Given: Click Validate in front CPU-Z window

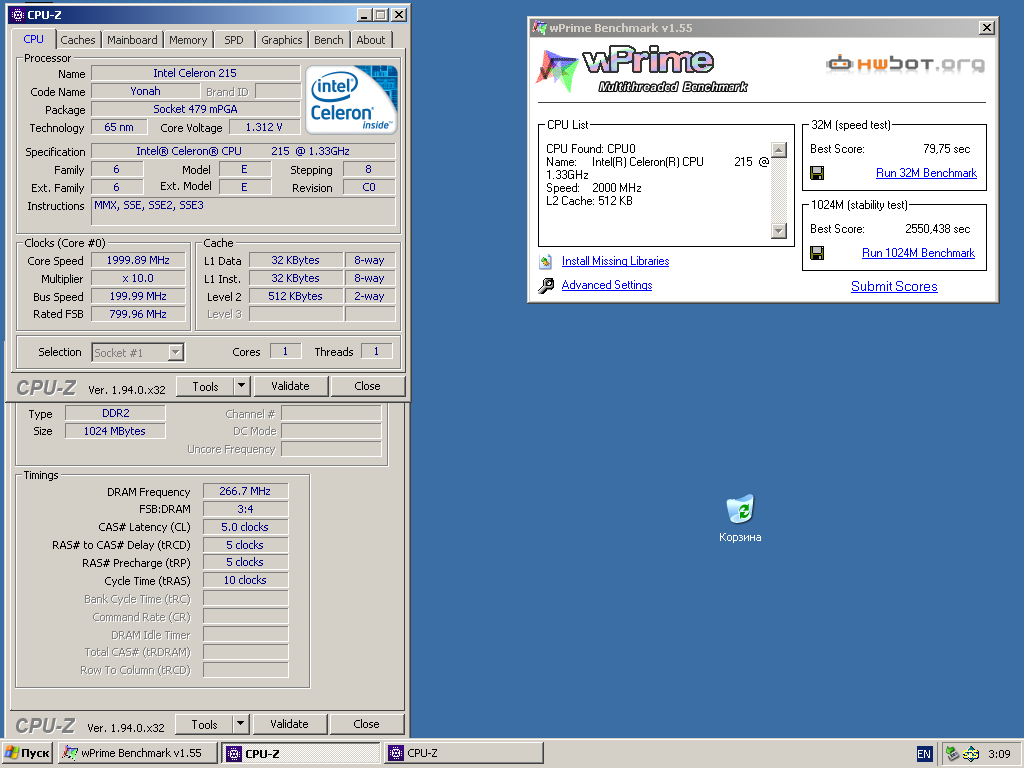Looking at the screenshot, I should coord(291,386).
